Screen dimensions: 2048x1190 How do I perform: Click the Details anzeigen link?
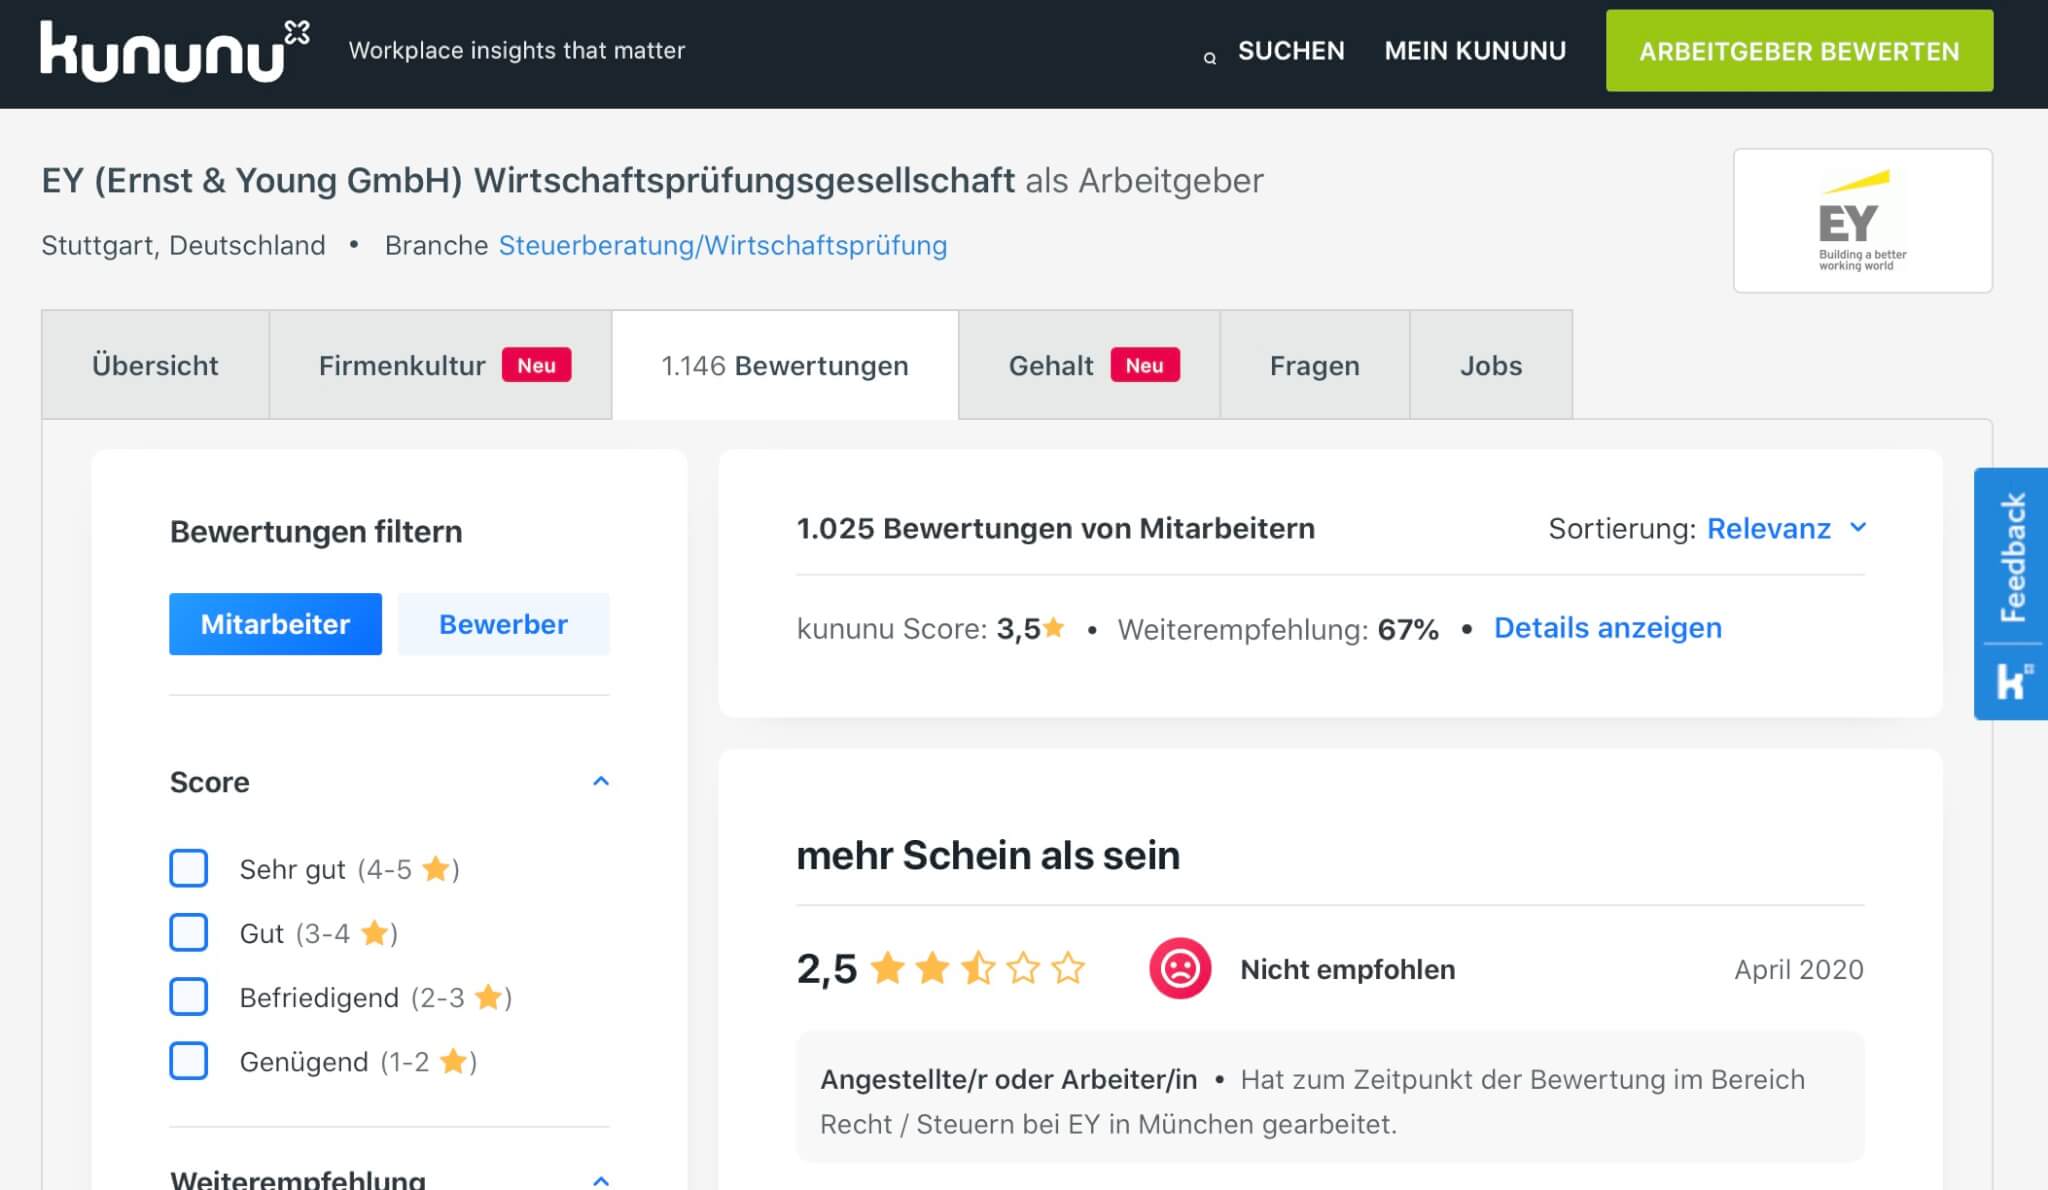pyautogui.click(x=1608, y=628)
